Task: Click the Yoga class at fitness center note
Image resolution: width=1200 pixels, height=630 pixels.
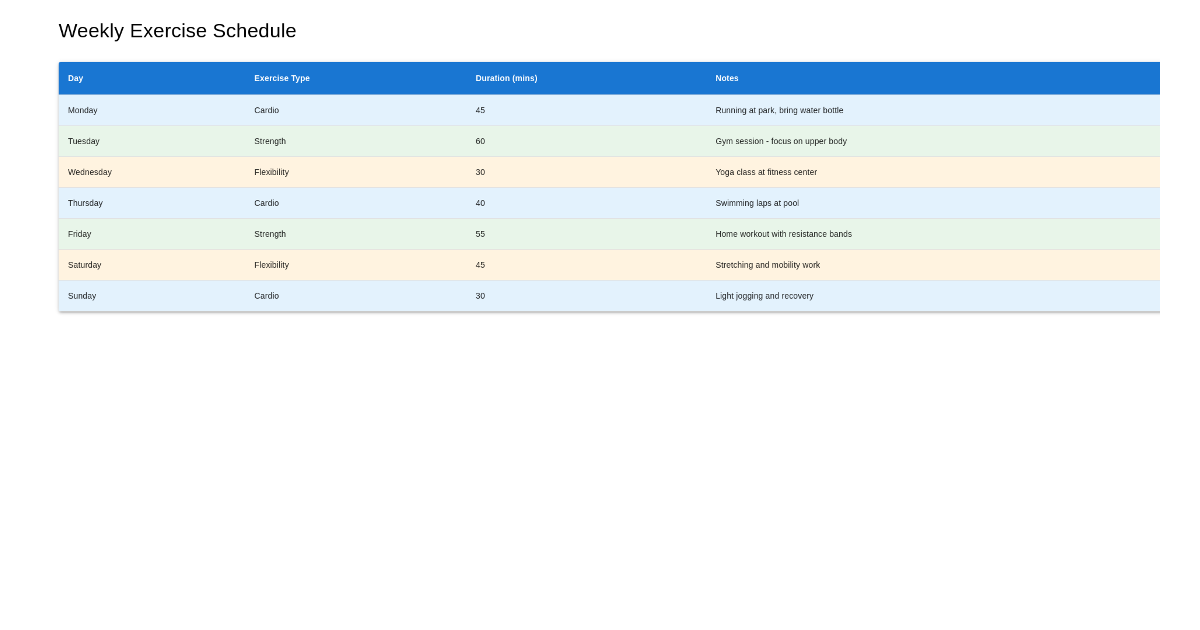Action: (766, 172)
